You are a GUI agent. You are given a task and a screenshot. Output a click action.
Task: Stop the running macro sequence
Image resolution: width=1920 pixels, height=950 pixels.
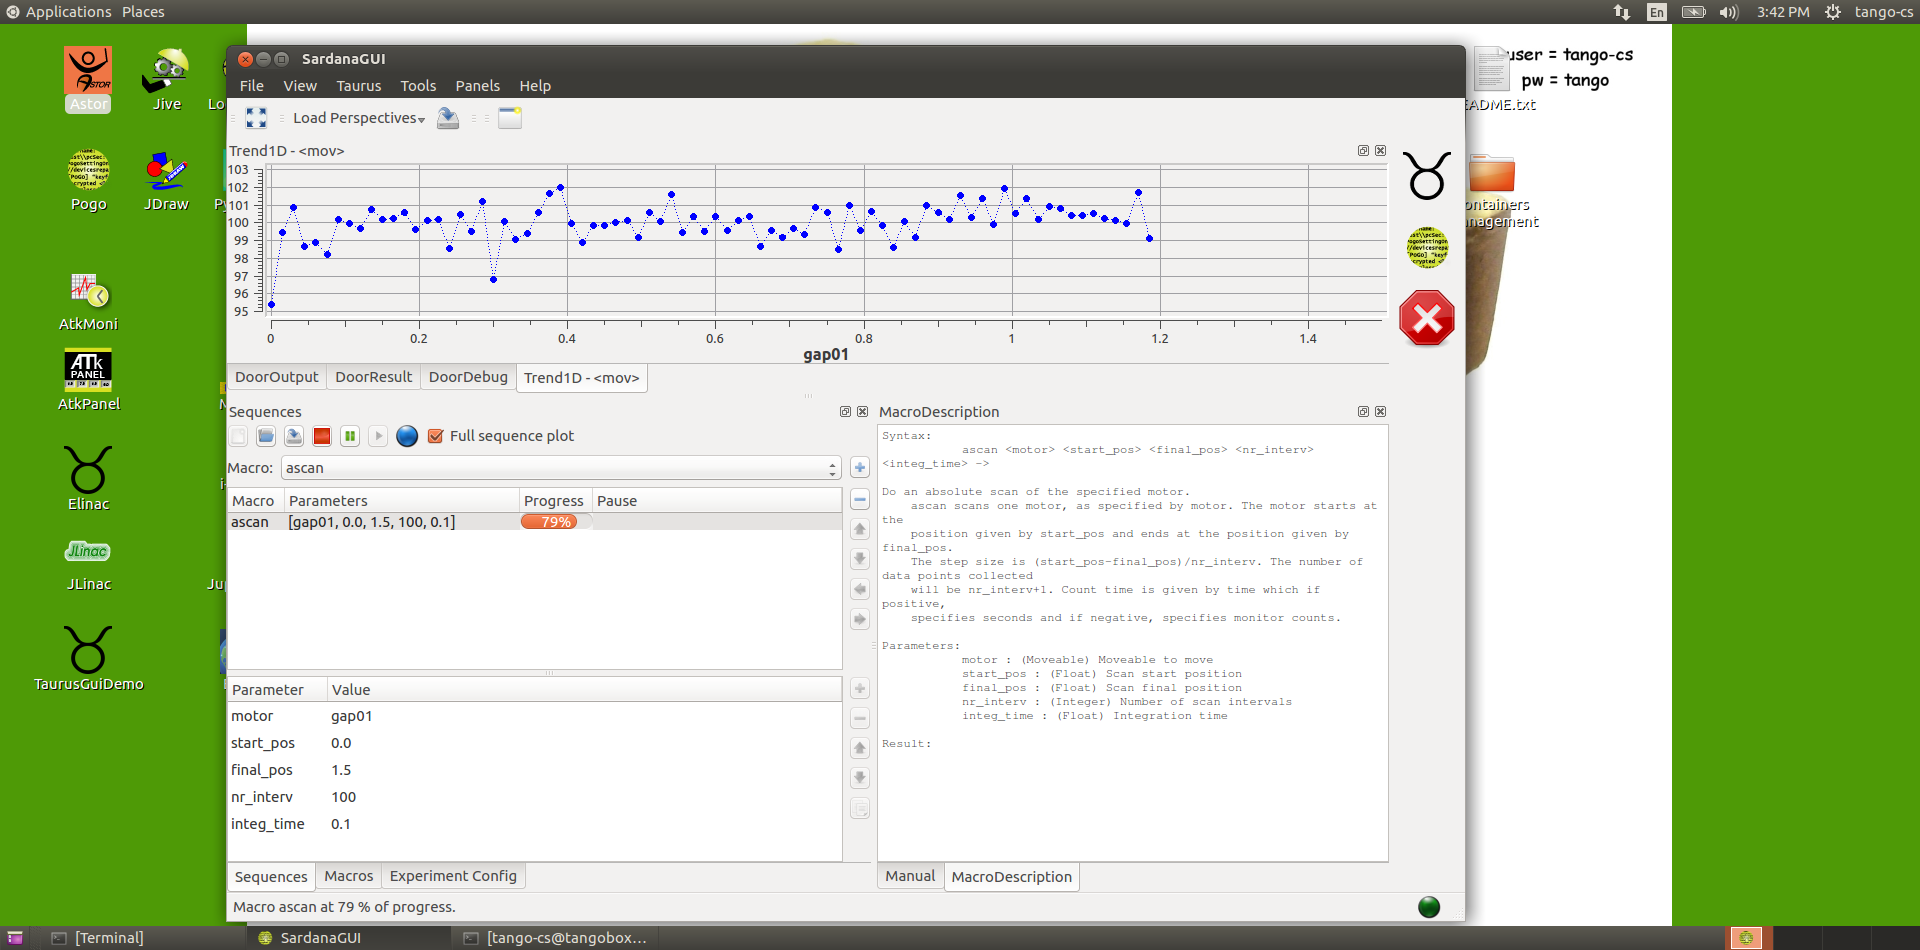click(x=322, y=436)
